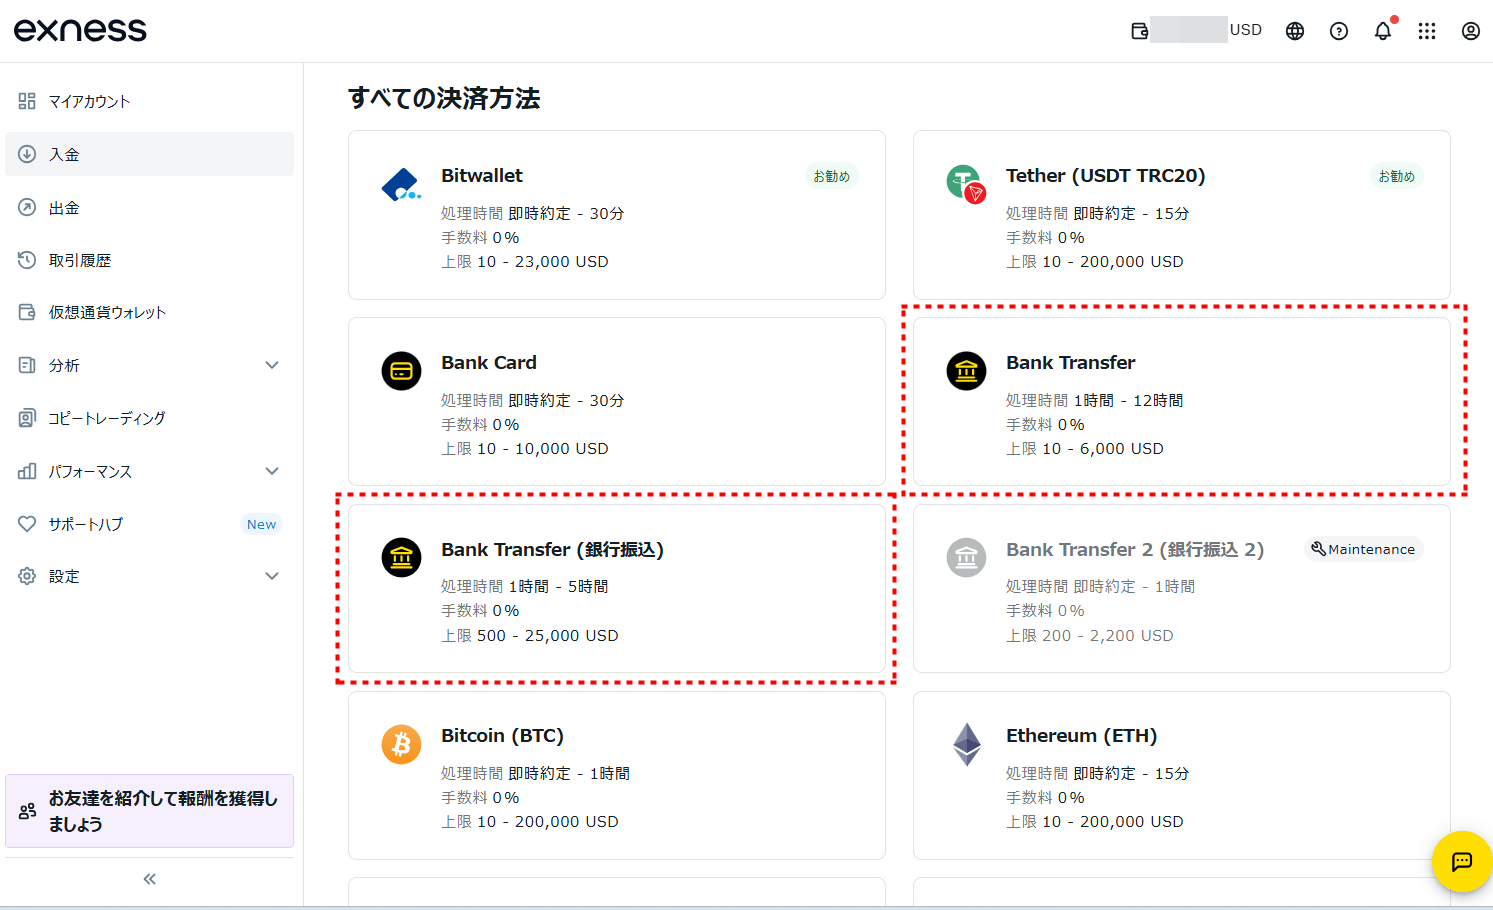This screenshot has width=1493, height=910.
Task: Collapse the sidebar with double chevron
Action: pos(150,879)
